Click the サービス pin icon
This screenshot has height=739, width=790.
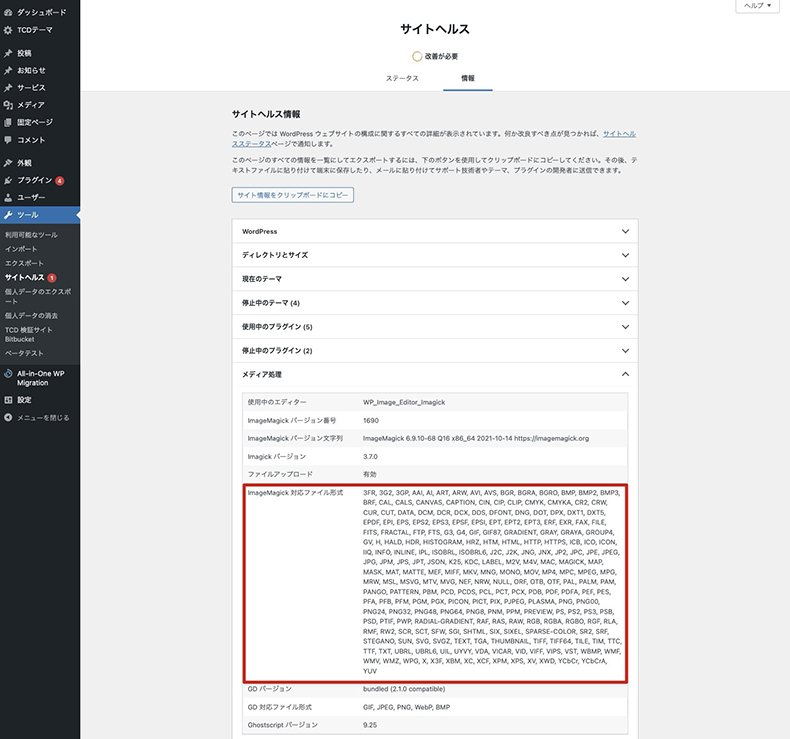click(8, 88)
